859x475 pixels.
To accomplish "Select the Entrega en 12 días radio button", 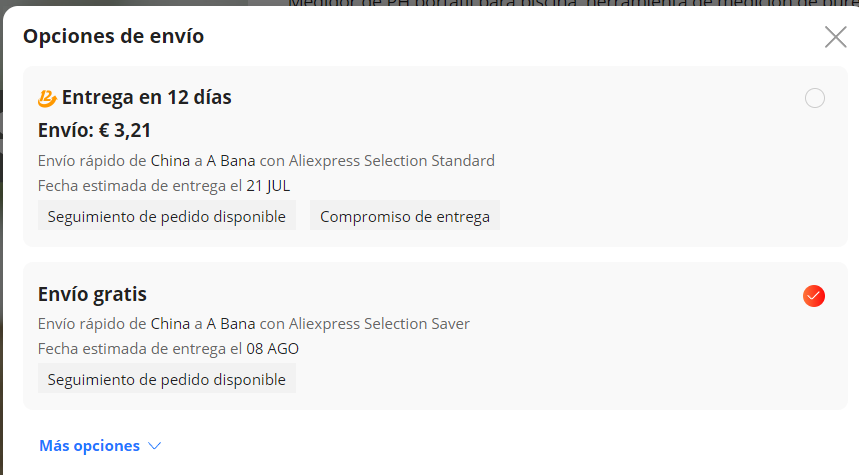I will coord(815,98).
